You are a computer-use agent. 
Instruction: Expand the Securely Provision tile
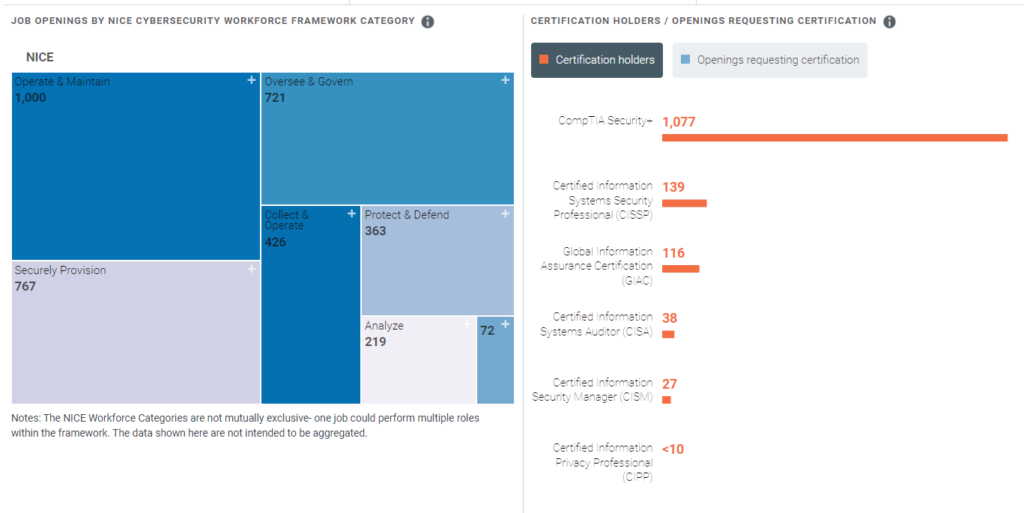point(252,269)
